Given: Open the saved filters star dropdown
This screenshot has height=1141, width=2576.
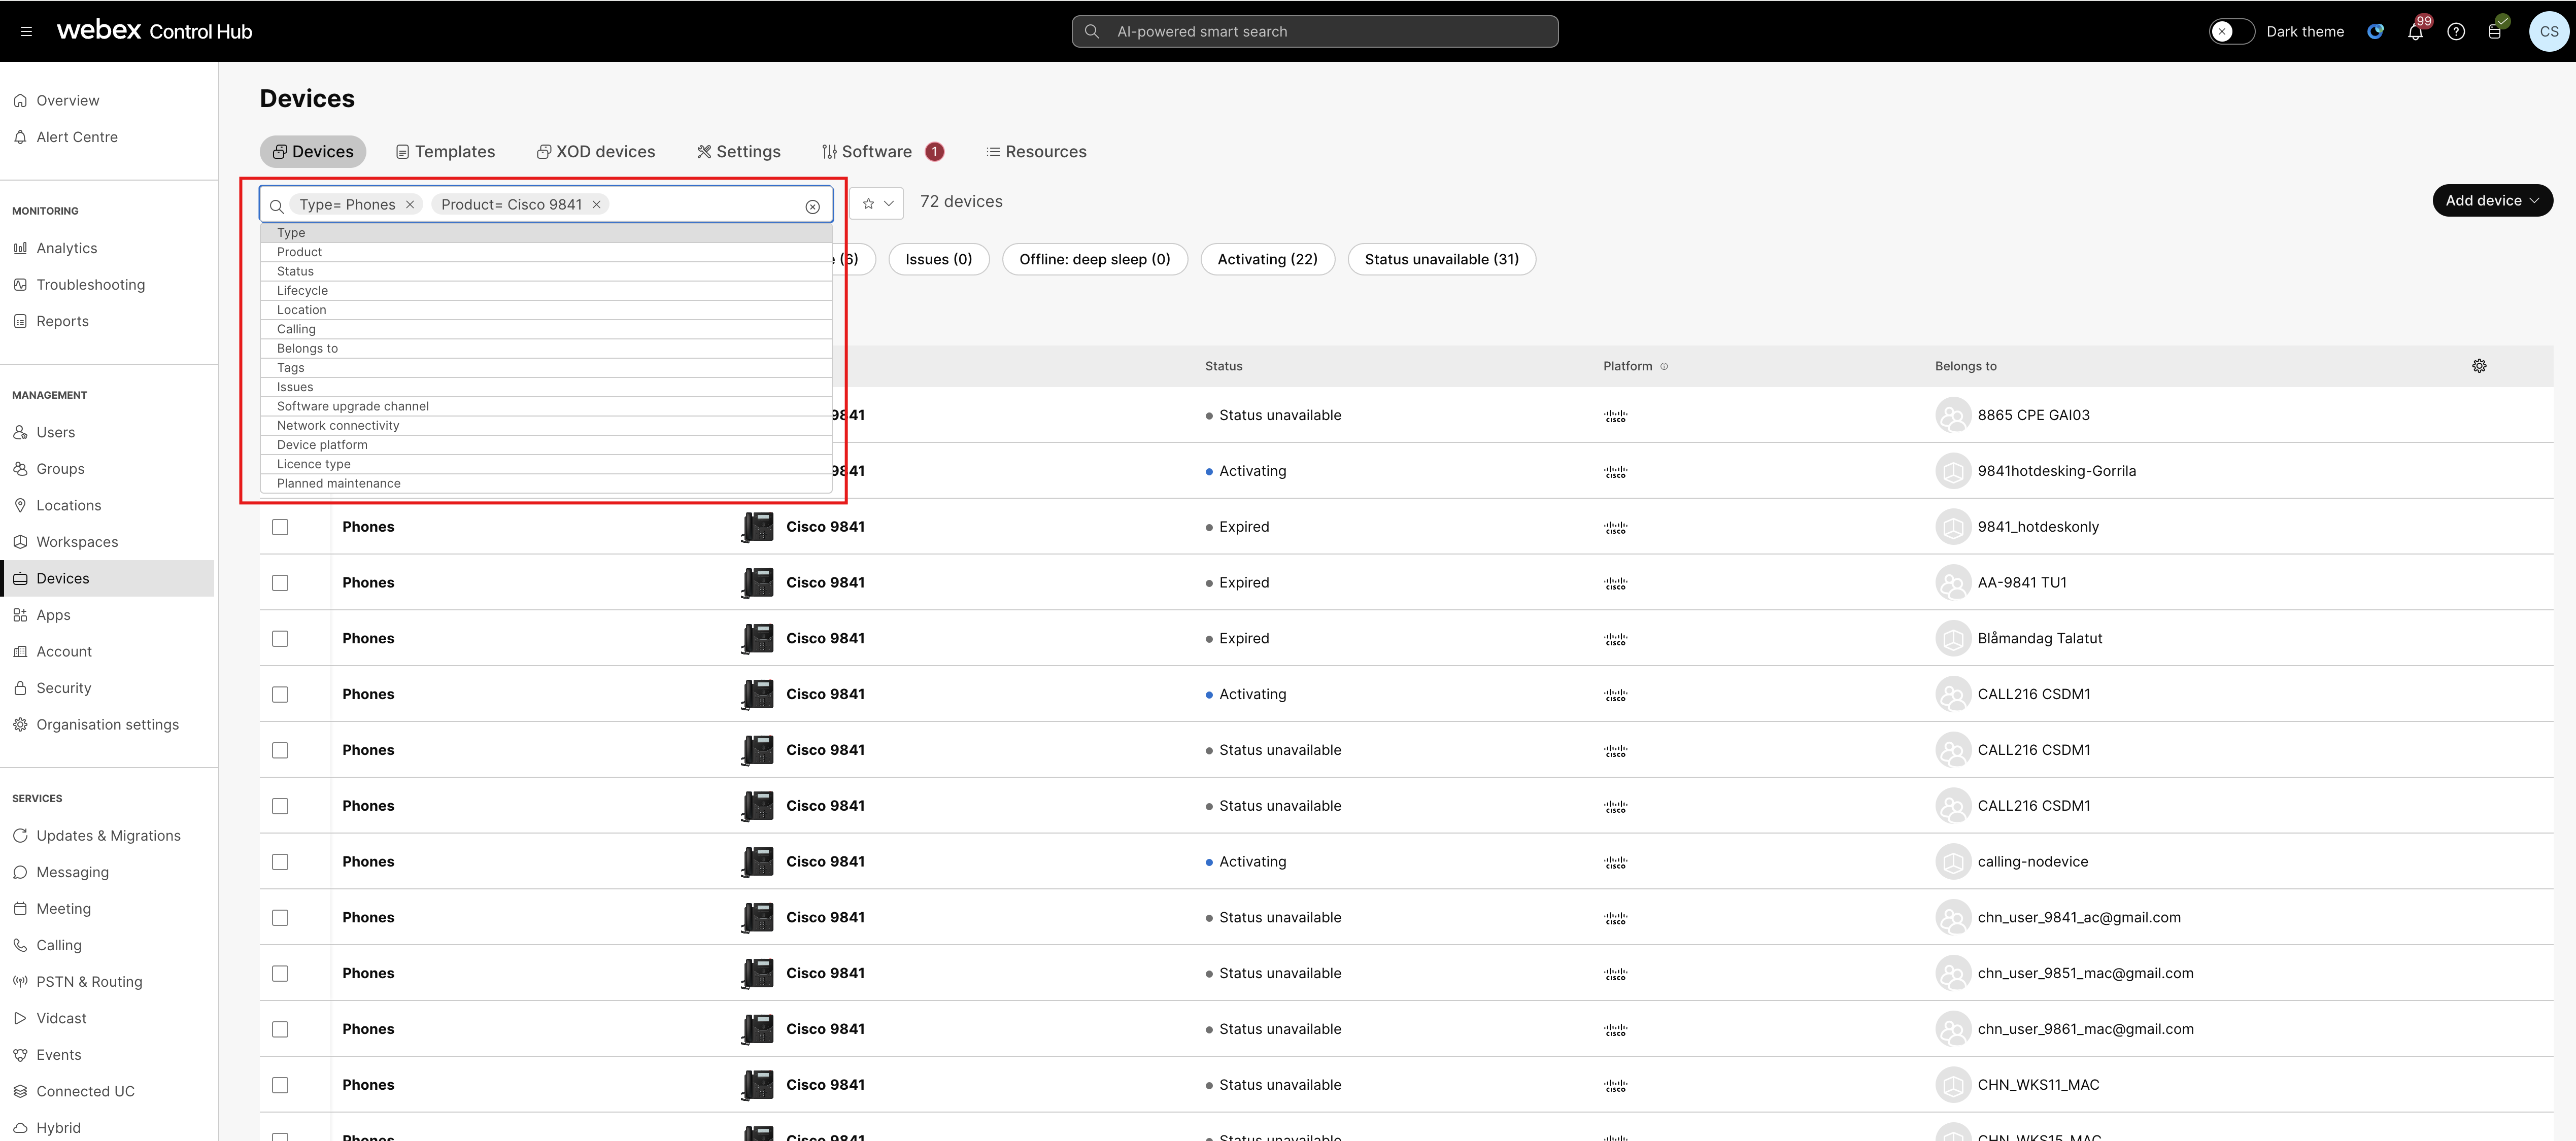Looking at the screenshot, I should [x=877, y=203].
